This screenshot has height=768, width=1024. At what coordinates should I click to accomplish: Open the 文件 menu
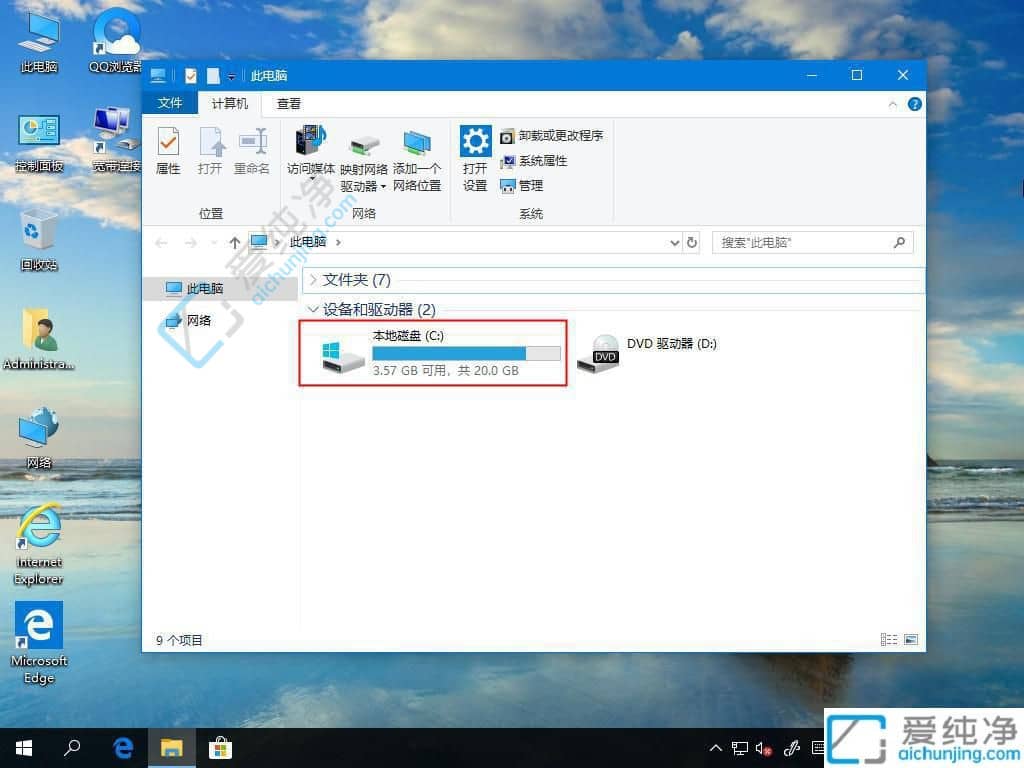169,103
